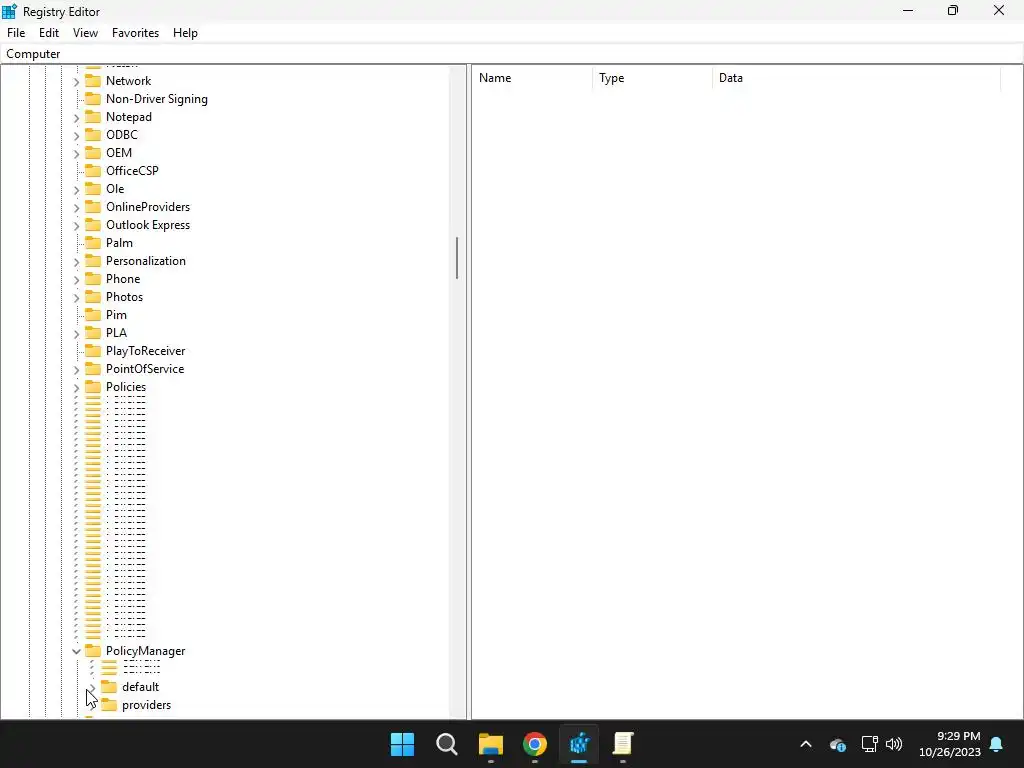This screenshot has height=768, width=1024.
Task: Click the Registry Editor taskbar icon
Action: tap(579, 744)
